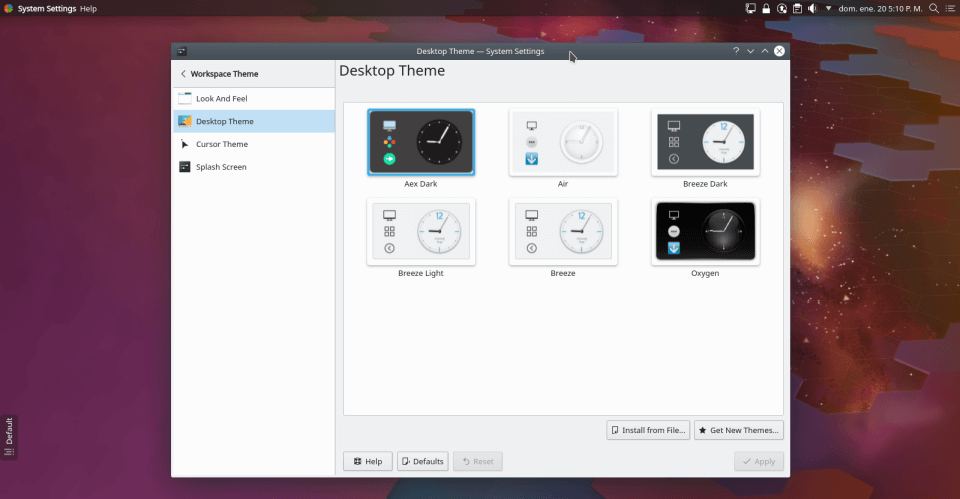
Task: Click the date and time clock
Action: click(880, 9)
